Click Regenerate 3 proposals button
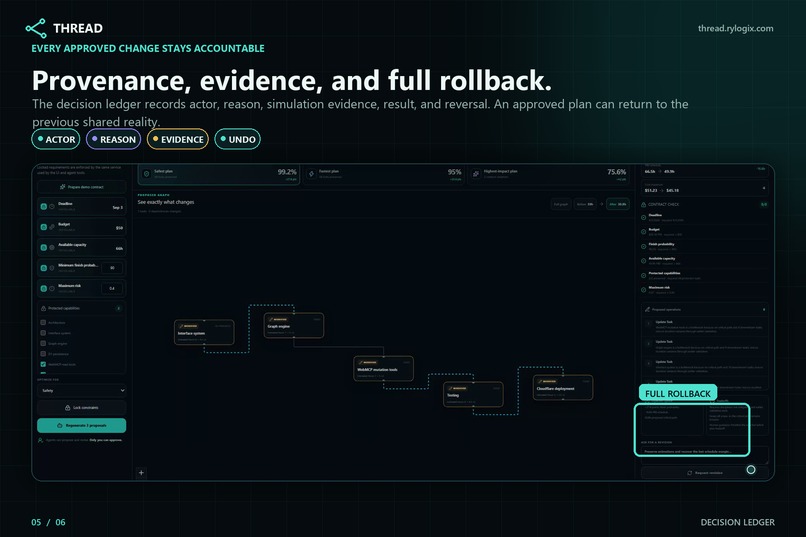 click(82, 425)
